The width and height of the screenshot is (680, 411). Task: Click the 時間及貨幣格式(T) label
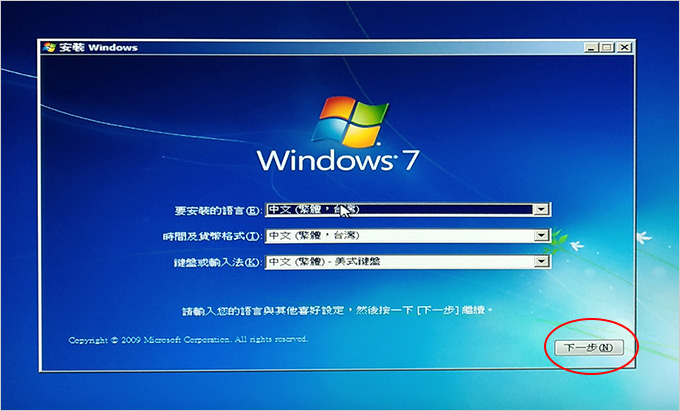click(x=212, y=237)
